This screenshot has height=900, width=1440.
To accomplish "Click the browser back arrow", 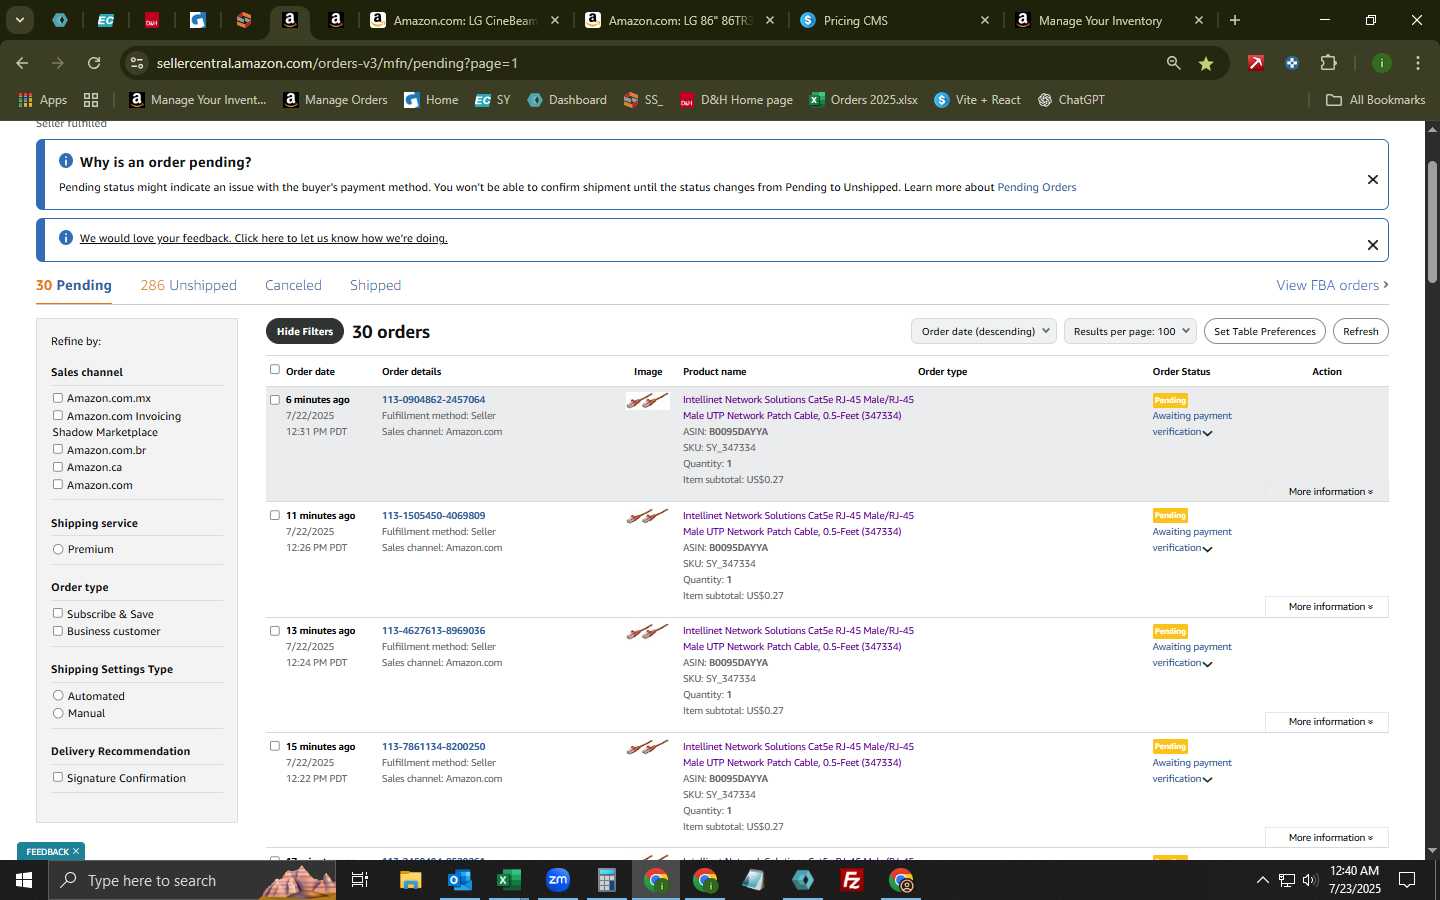I will point(22,63).
